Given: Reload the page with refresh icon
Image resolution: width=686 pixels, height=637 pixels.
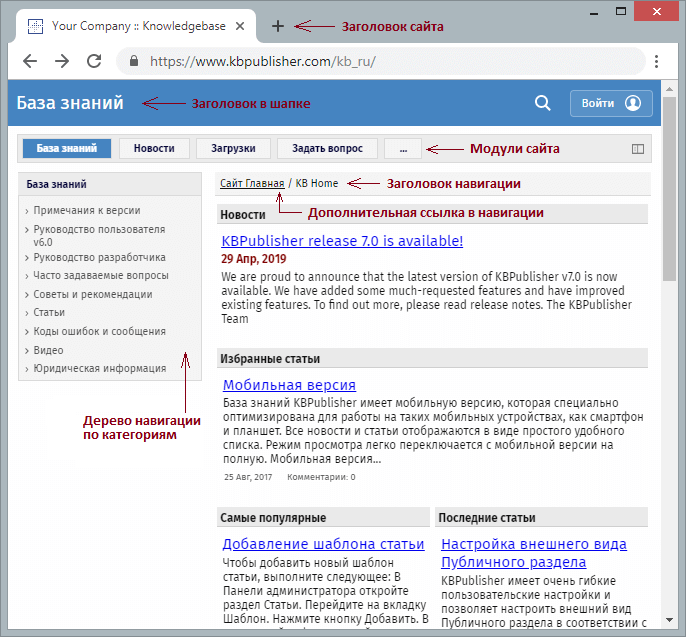Looking at the screenshot, I should (x=94, y=61).
